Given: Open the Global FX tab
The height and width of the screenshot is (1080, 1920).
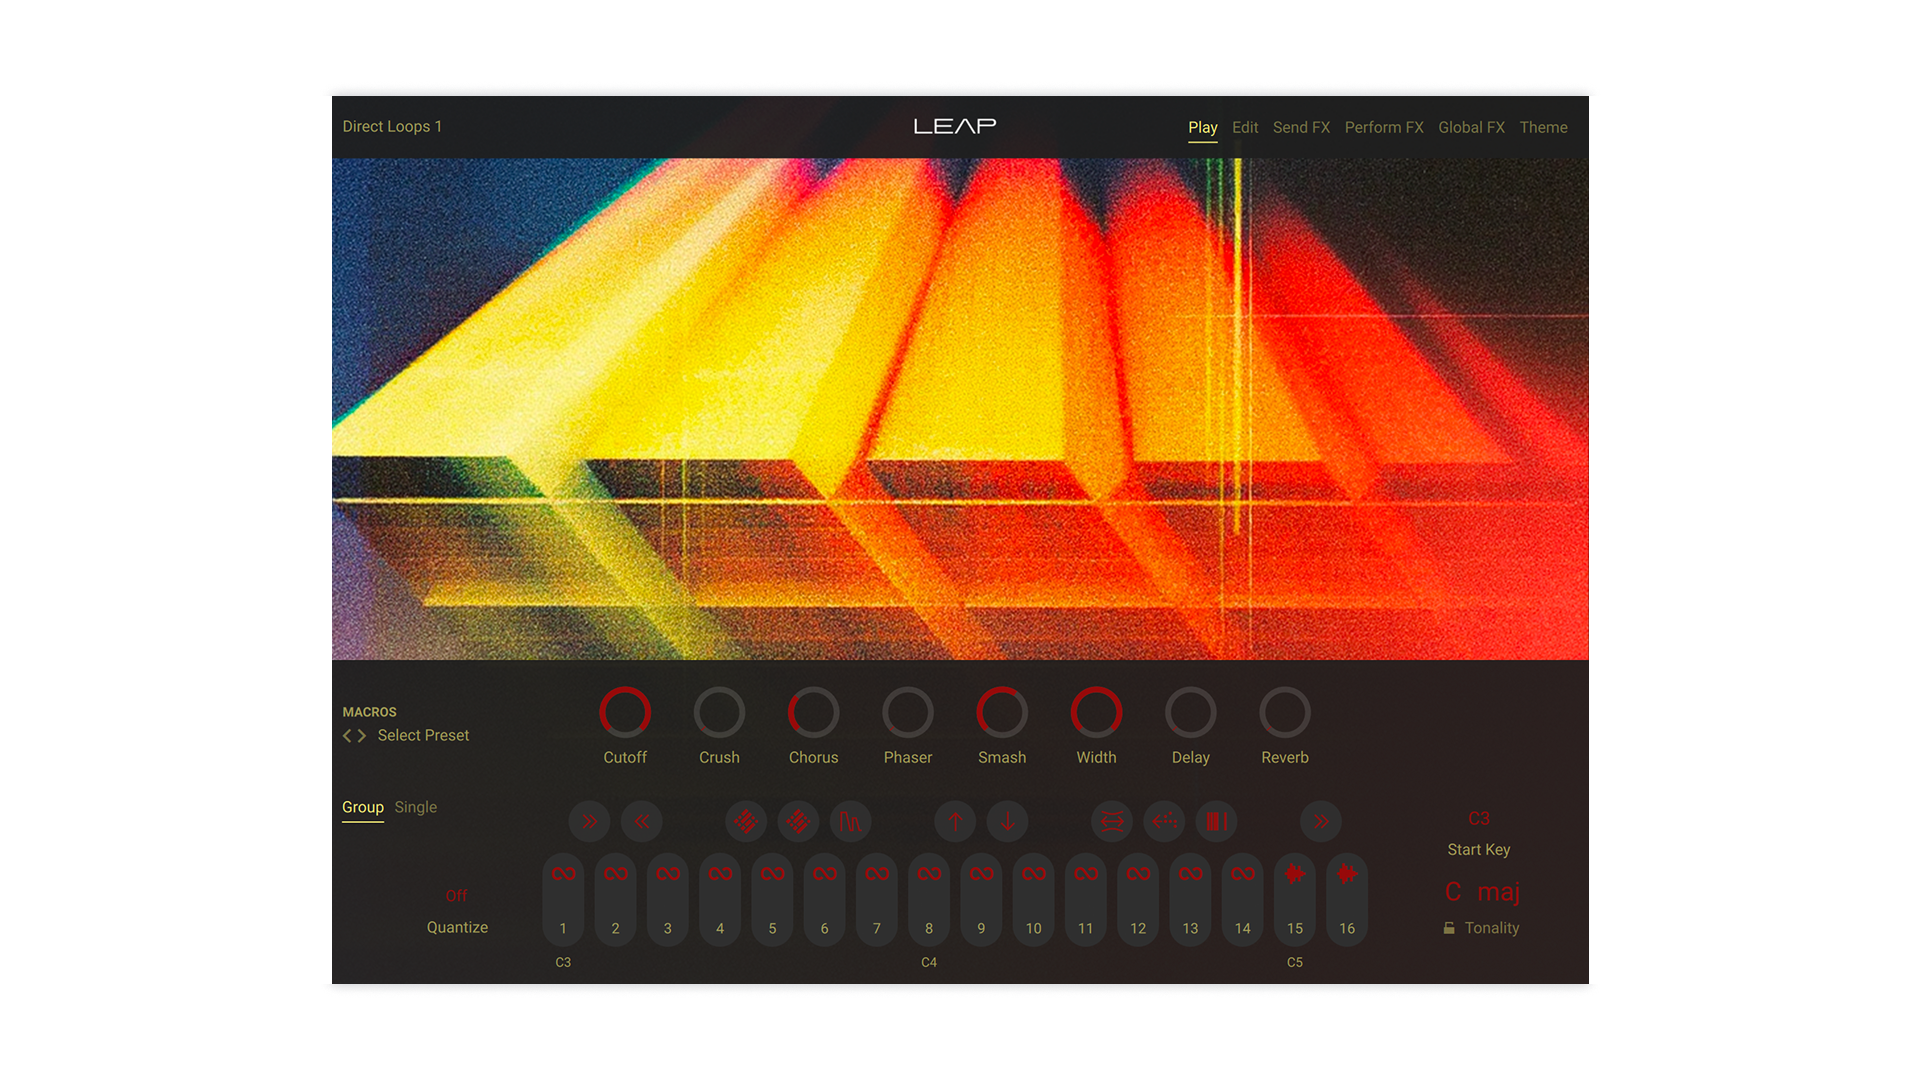Looking at the screenshot, I should [1471, 127].
